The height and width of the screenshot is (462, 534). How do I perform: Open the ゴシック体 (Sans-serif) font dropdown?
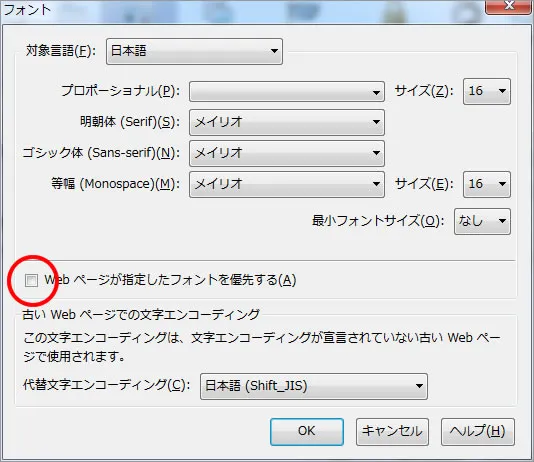pos(287,153)
